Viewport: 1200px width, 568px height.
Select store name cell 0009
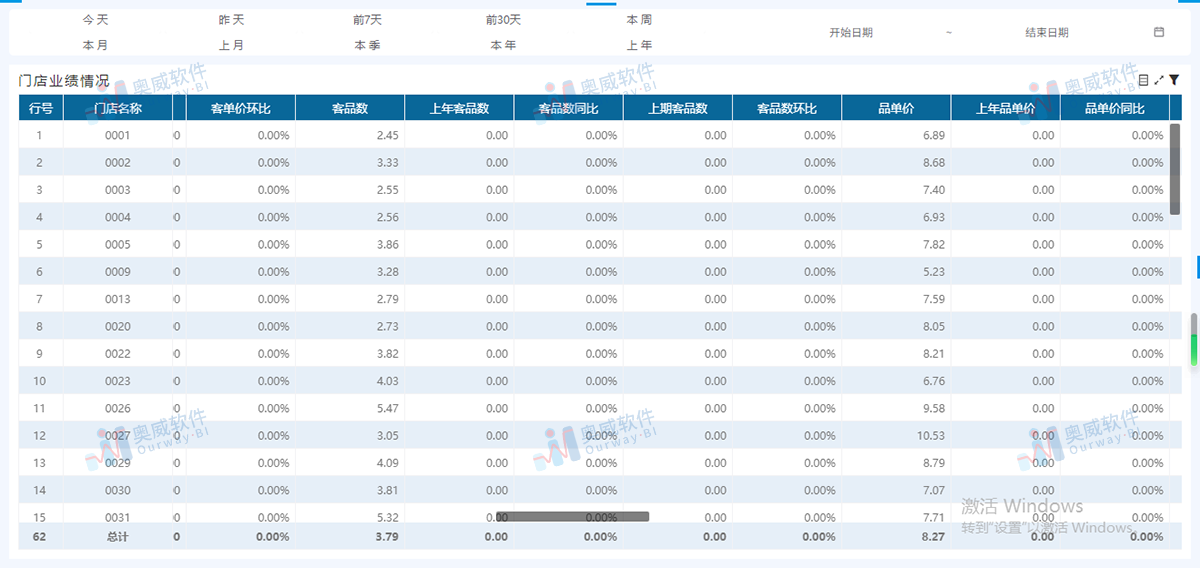[118, 272]
